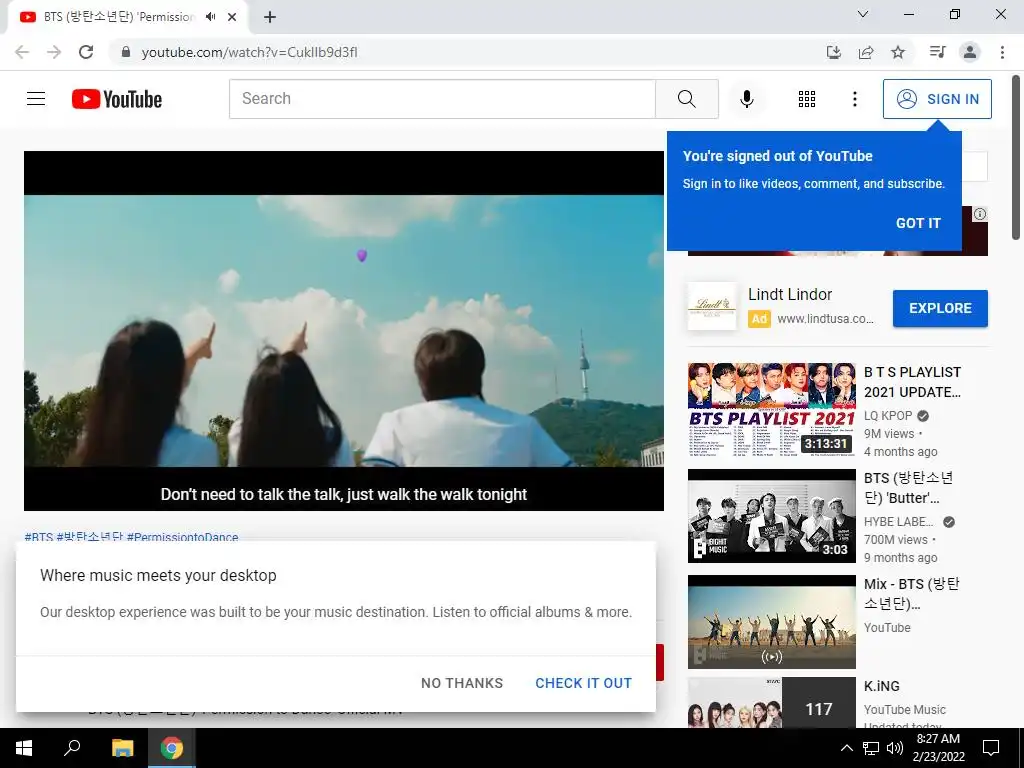This screenshot has width=1024, height=768.
Task: Open volume control in tray
Action: coord(895,748)
